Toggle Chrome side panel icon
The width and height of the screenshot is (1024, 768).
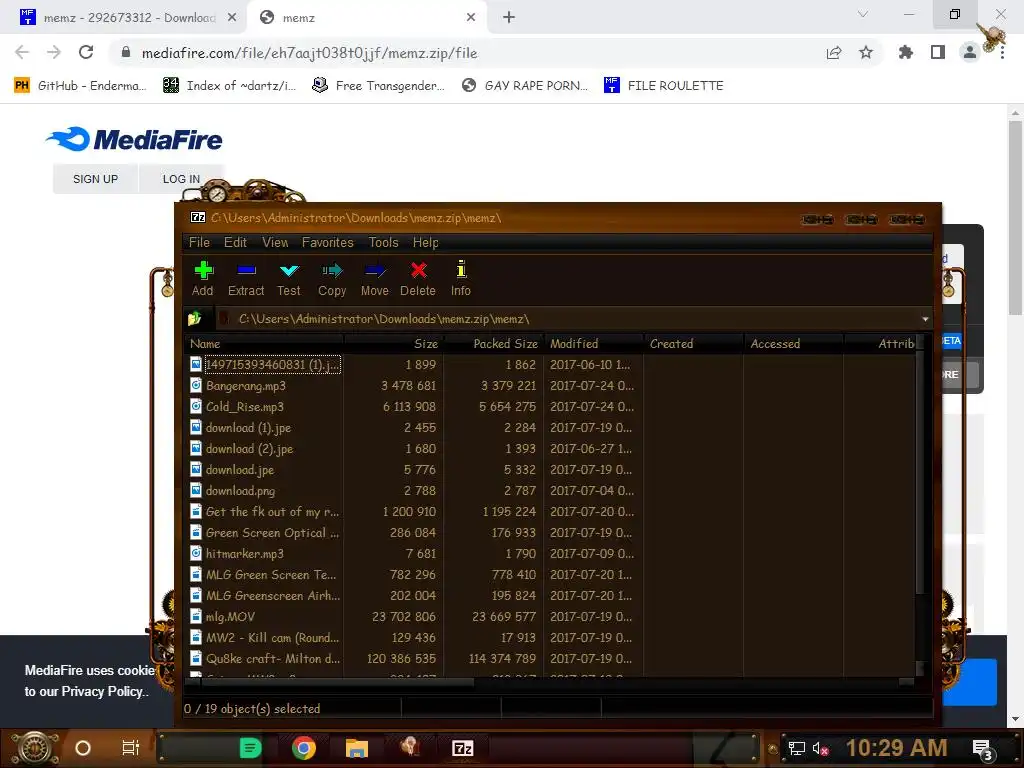pyautogui.click(x=938, y=52)
